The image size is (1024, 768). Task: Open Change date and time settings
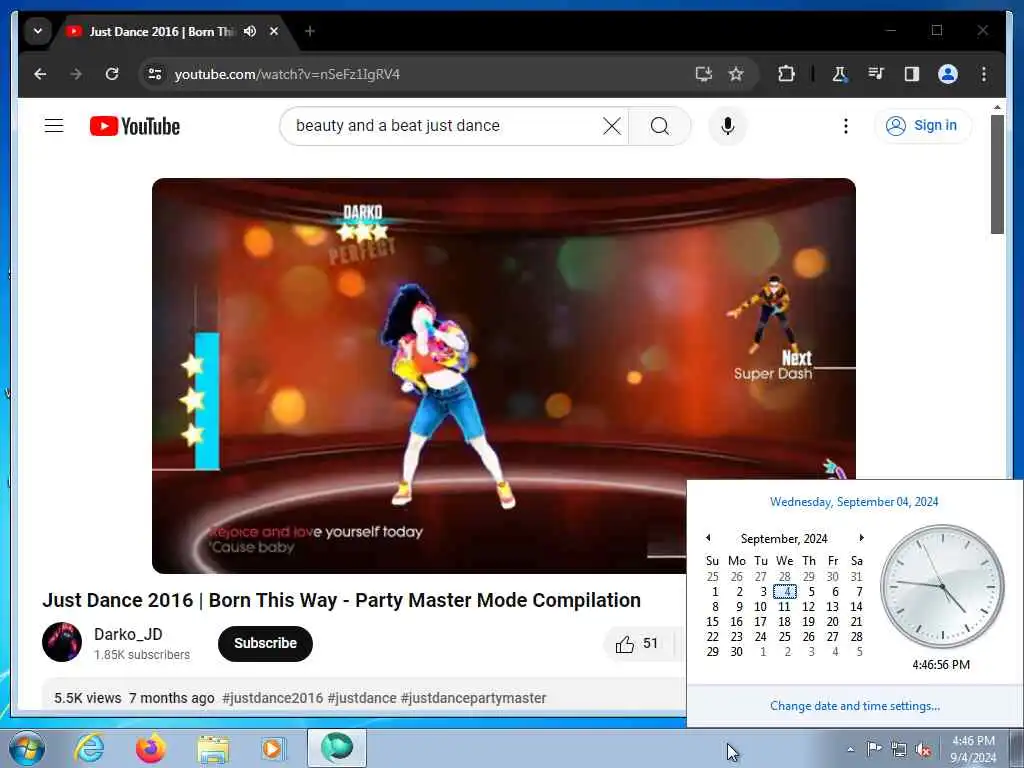point(855,706)
